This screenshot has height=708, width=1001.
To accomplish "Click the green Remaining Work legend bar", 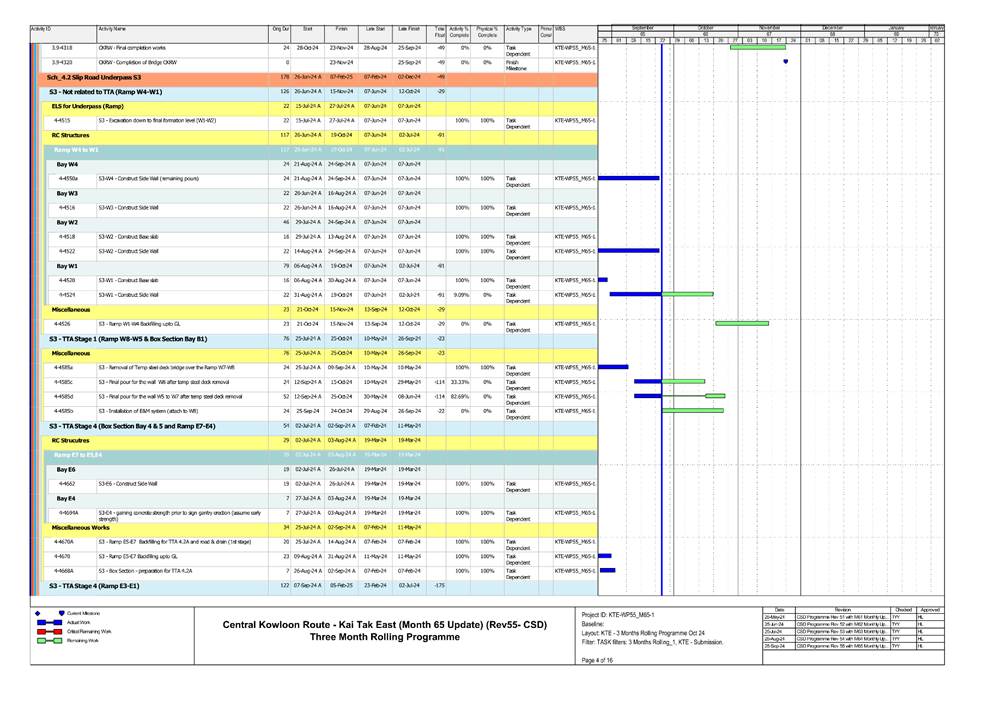I will click(x=49, y=641).
